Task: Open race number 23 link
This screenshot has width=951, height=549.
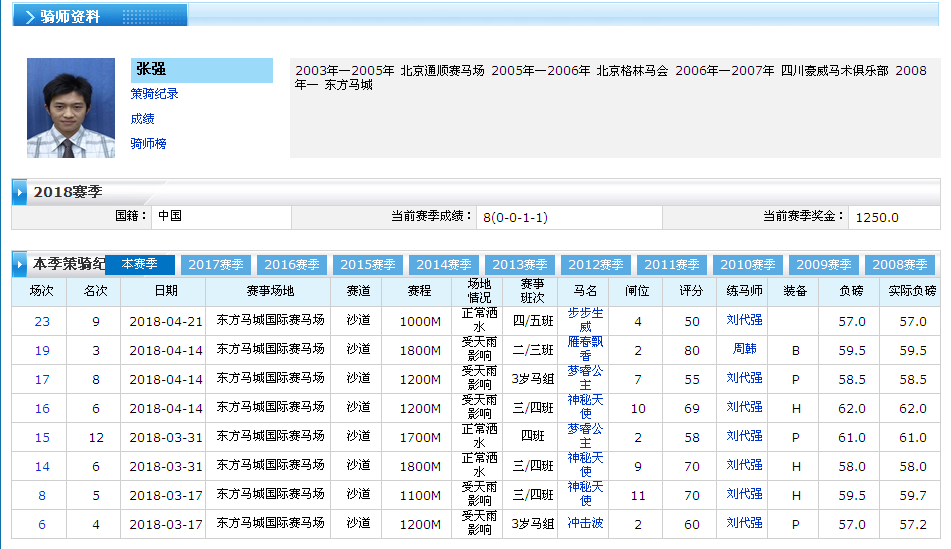Action: [42, 322]
